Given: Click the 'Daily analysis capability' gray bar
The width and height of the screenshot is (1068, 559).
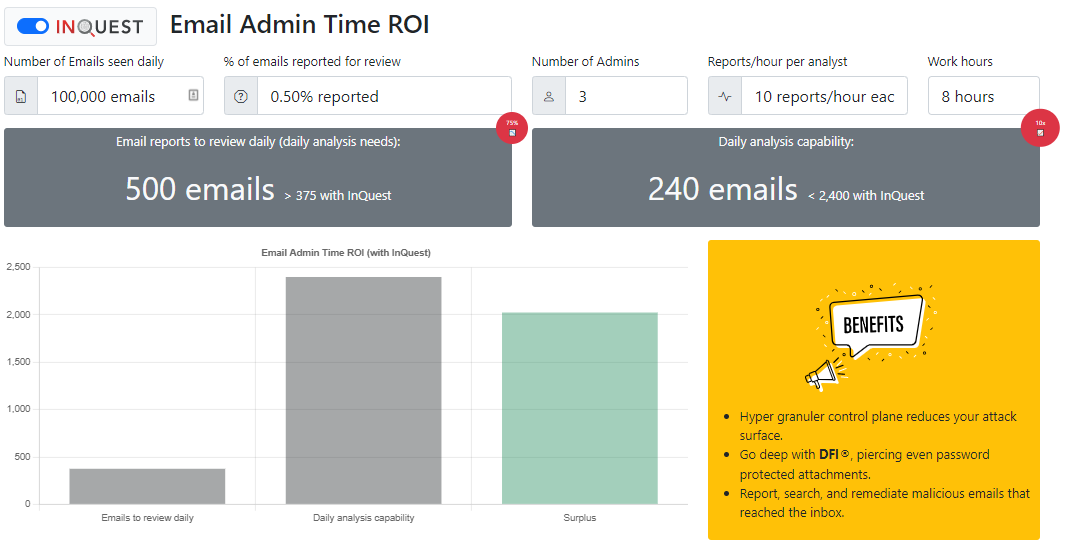Looking at the screenshot, I should (x=364, y=390).
